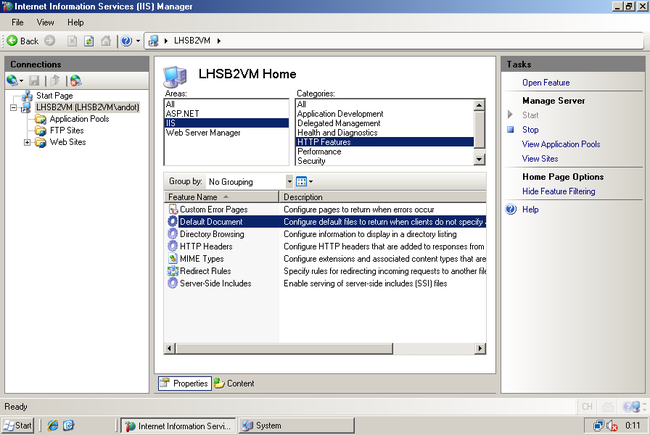Click the Delete connection globe icon

click(x=75, y=80)
